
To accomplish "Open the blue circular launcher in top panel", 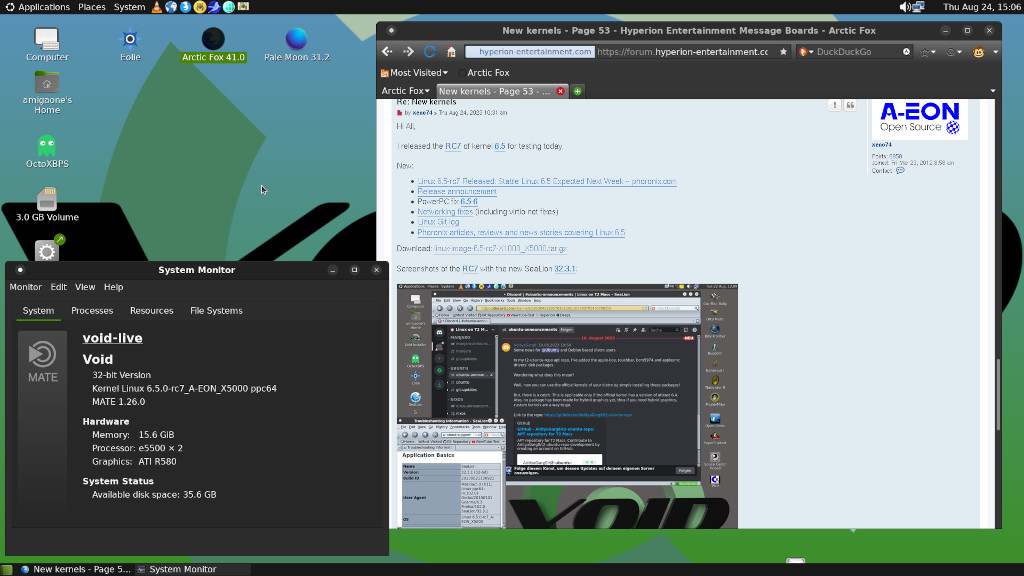I will tap(185, 7).
